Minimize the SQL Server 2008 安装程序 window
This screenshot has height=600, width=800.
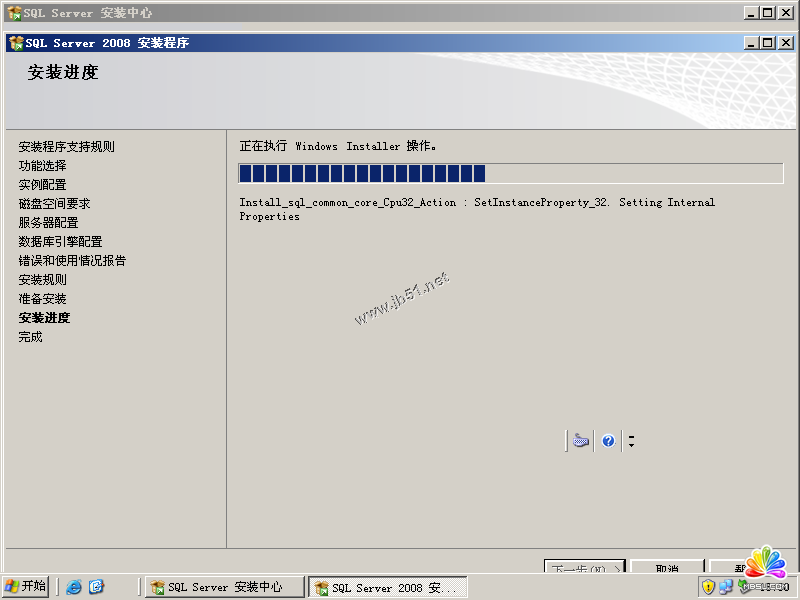pyautogui.click(x=752, y=43)
